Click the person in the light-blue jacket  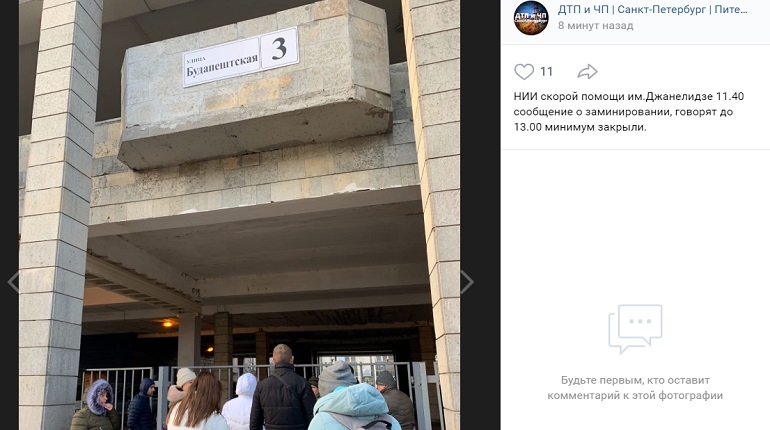pyautogui.click(x=353, y=398)
